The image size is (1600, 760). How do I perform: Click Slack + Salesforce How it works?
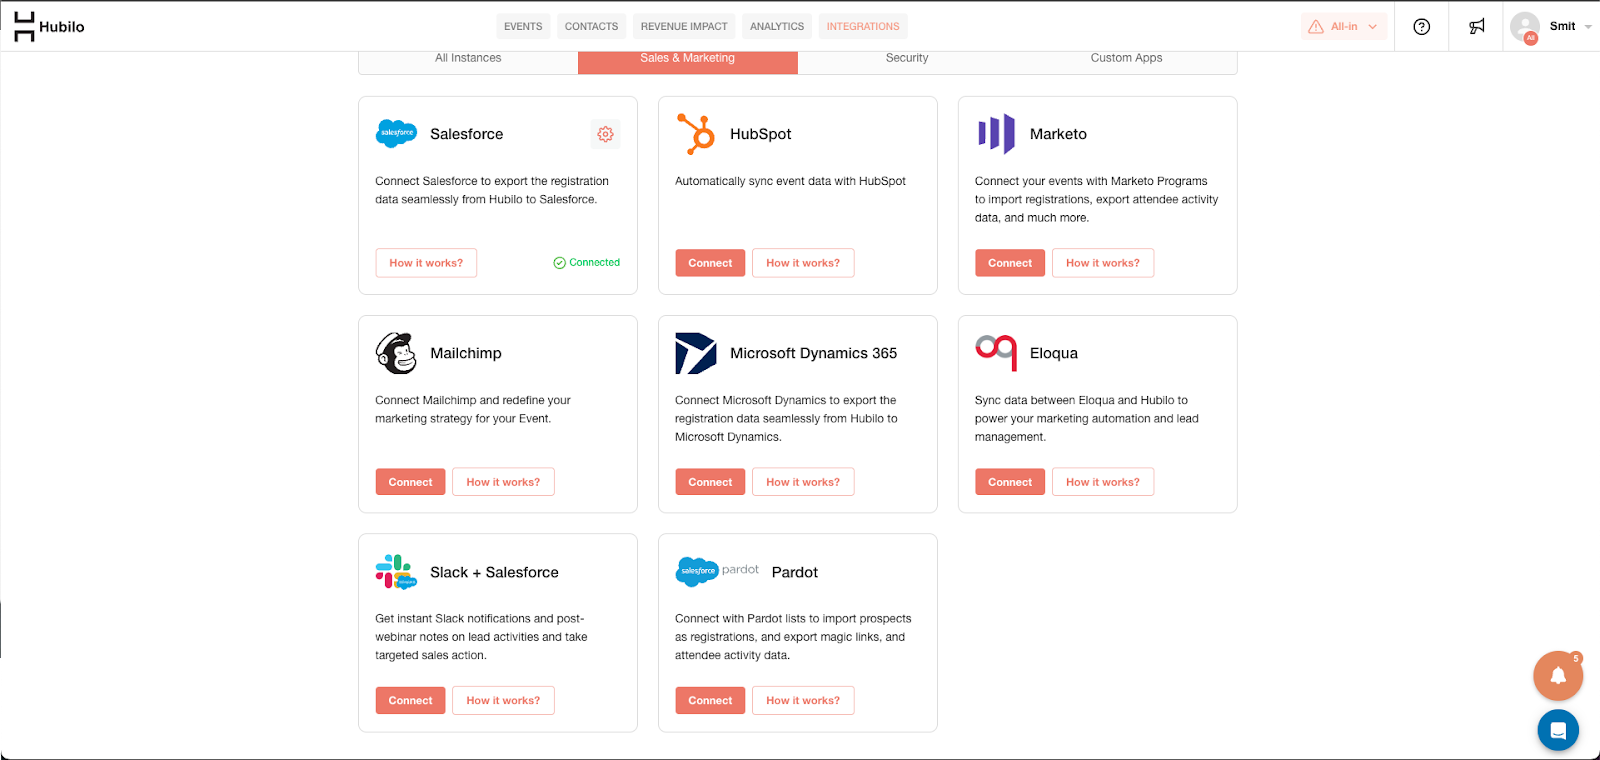point(503,700)
